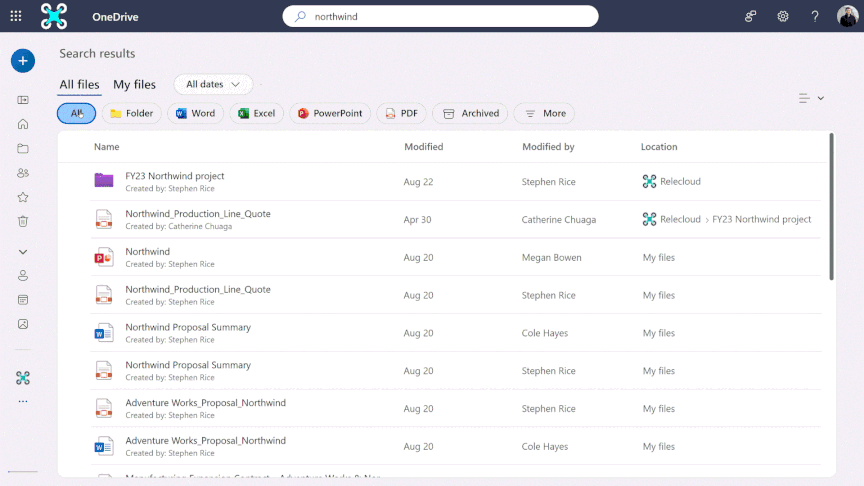The image size is (864, 486).
Task: Open the Media image sidebar icon
Action: [x=23, y=324]
